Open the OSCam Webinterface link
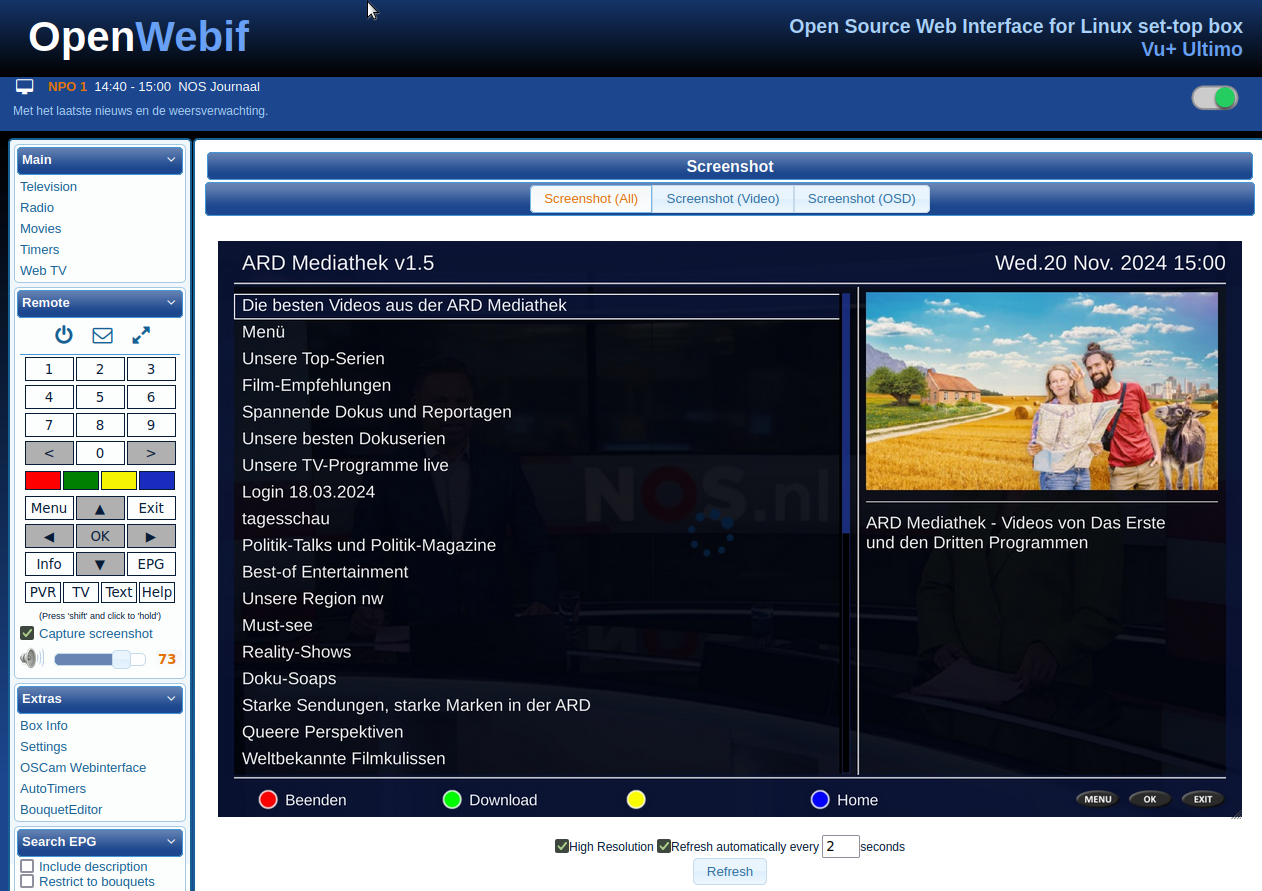Viewport: 1262px width, 891px height. pyautogui.click(x=83, y=768)
